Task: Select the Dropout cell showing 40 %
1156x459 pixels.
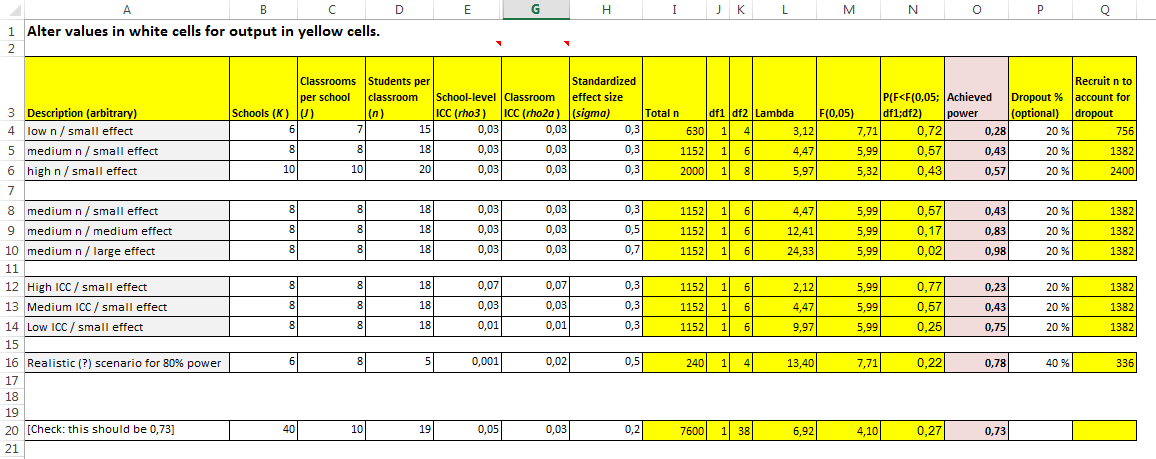Action: tap(1039, 362)
